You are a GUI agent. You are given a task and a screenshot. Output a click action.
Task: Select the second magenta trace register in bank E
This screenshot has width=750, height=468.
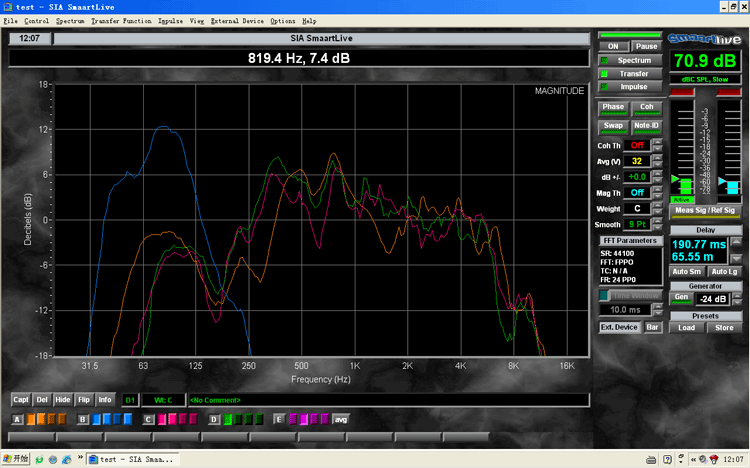click(303, 420)
